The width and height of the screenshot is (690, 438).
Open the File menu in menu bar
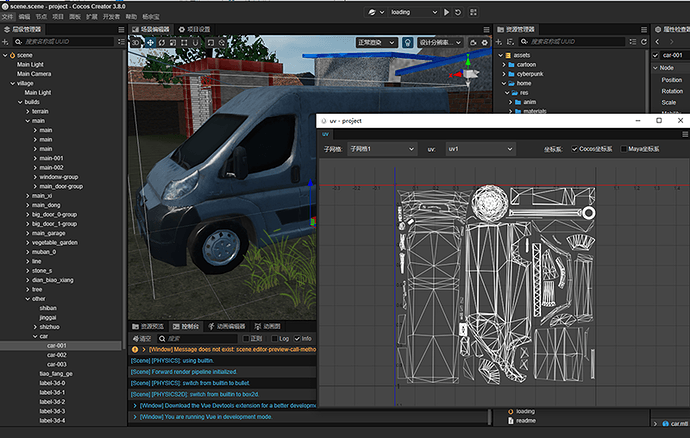pyautogui.click(x=8, y=17)
